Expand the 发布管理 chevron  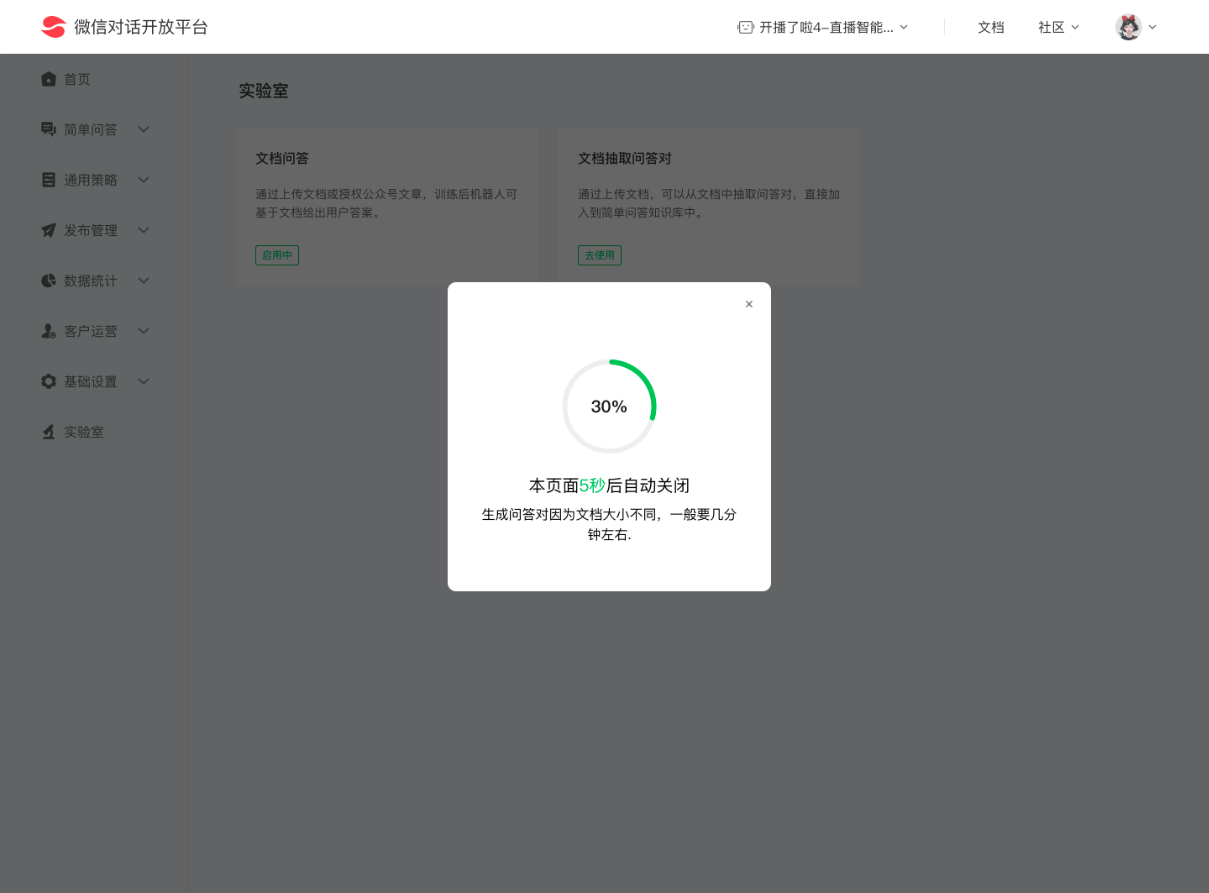(x=143, y=230)
